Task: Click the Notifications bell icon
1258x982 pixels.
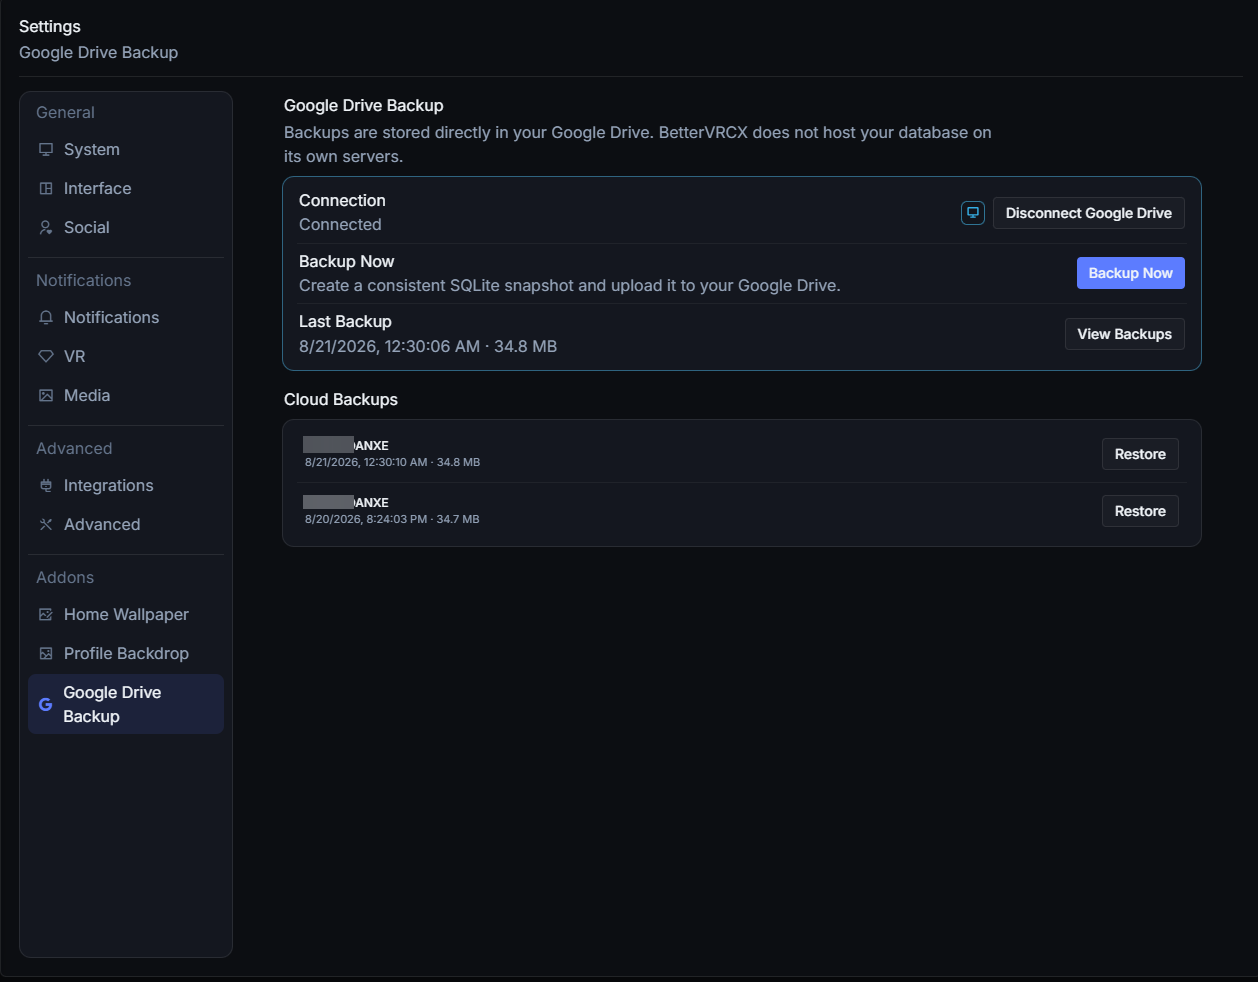Action: click(46, 318)
